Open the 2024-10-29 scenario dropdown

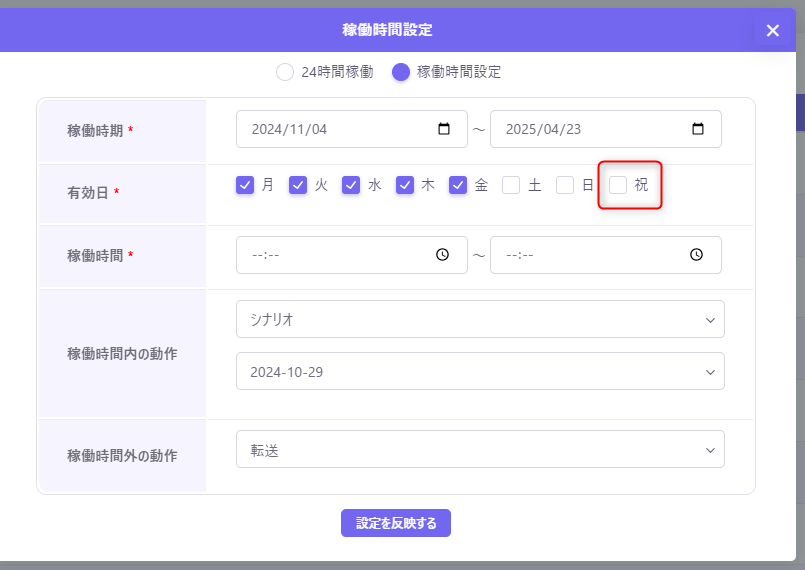tap(480, 371)
